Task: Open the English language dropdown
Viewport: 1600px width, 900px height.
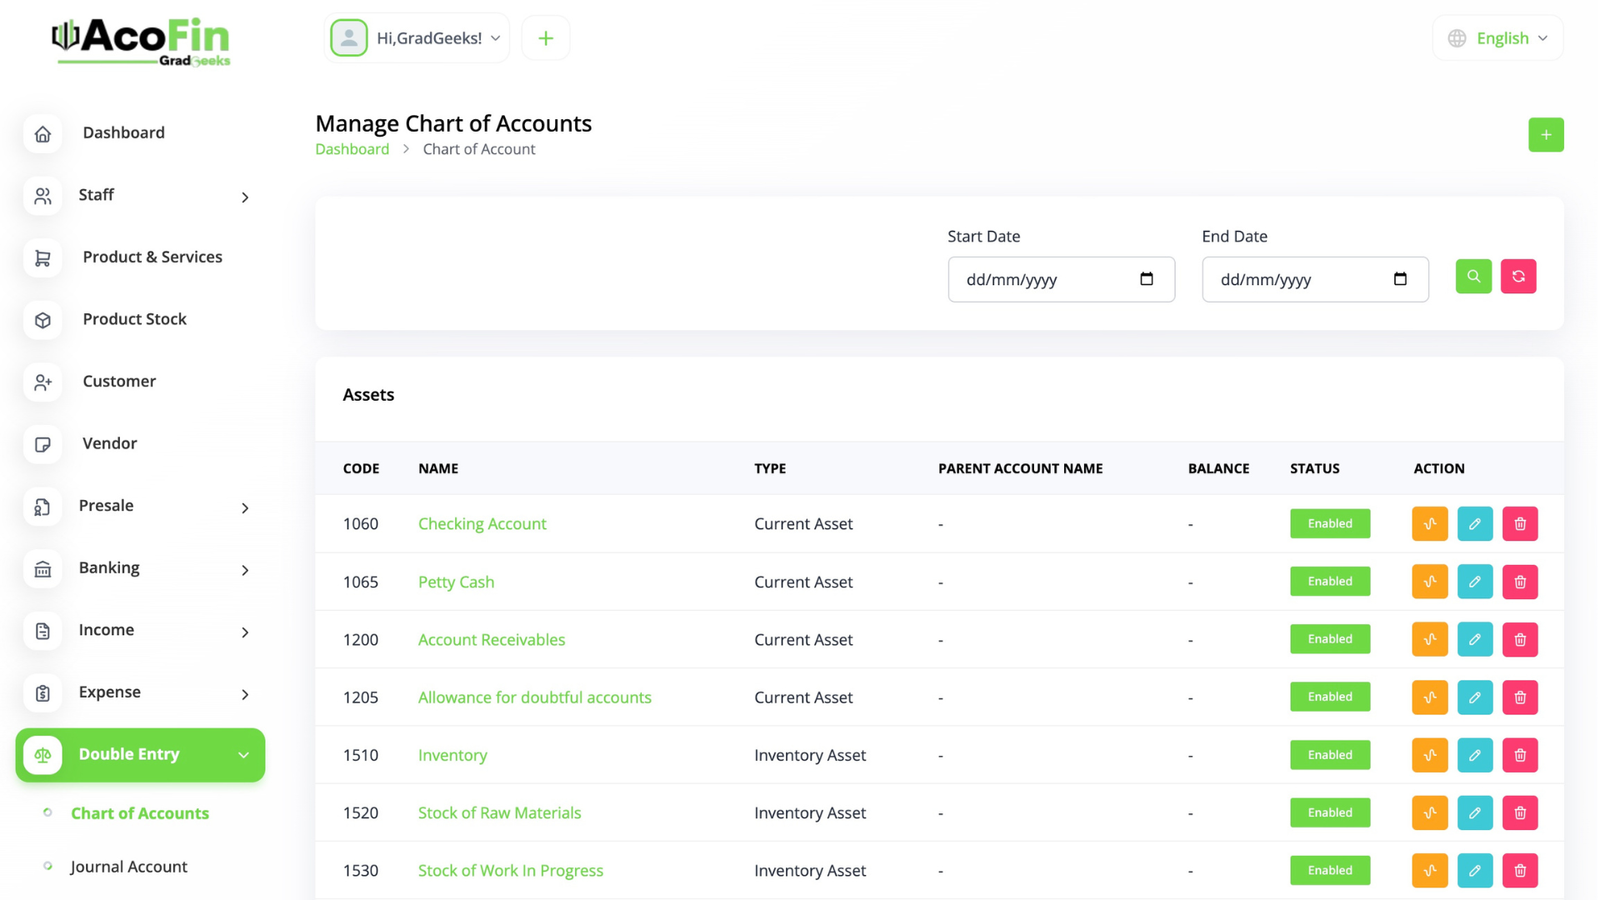Action: coord(1497,39)
